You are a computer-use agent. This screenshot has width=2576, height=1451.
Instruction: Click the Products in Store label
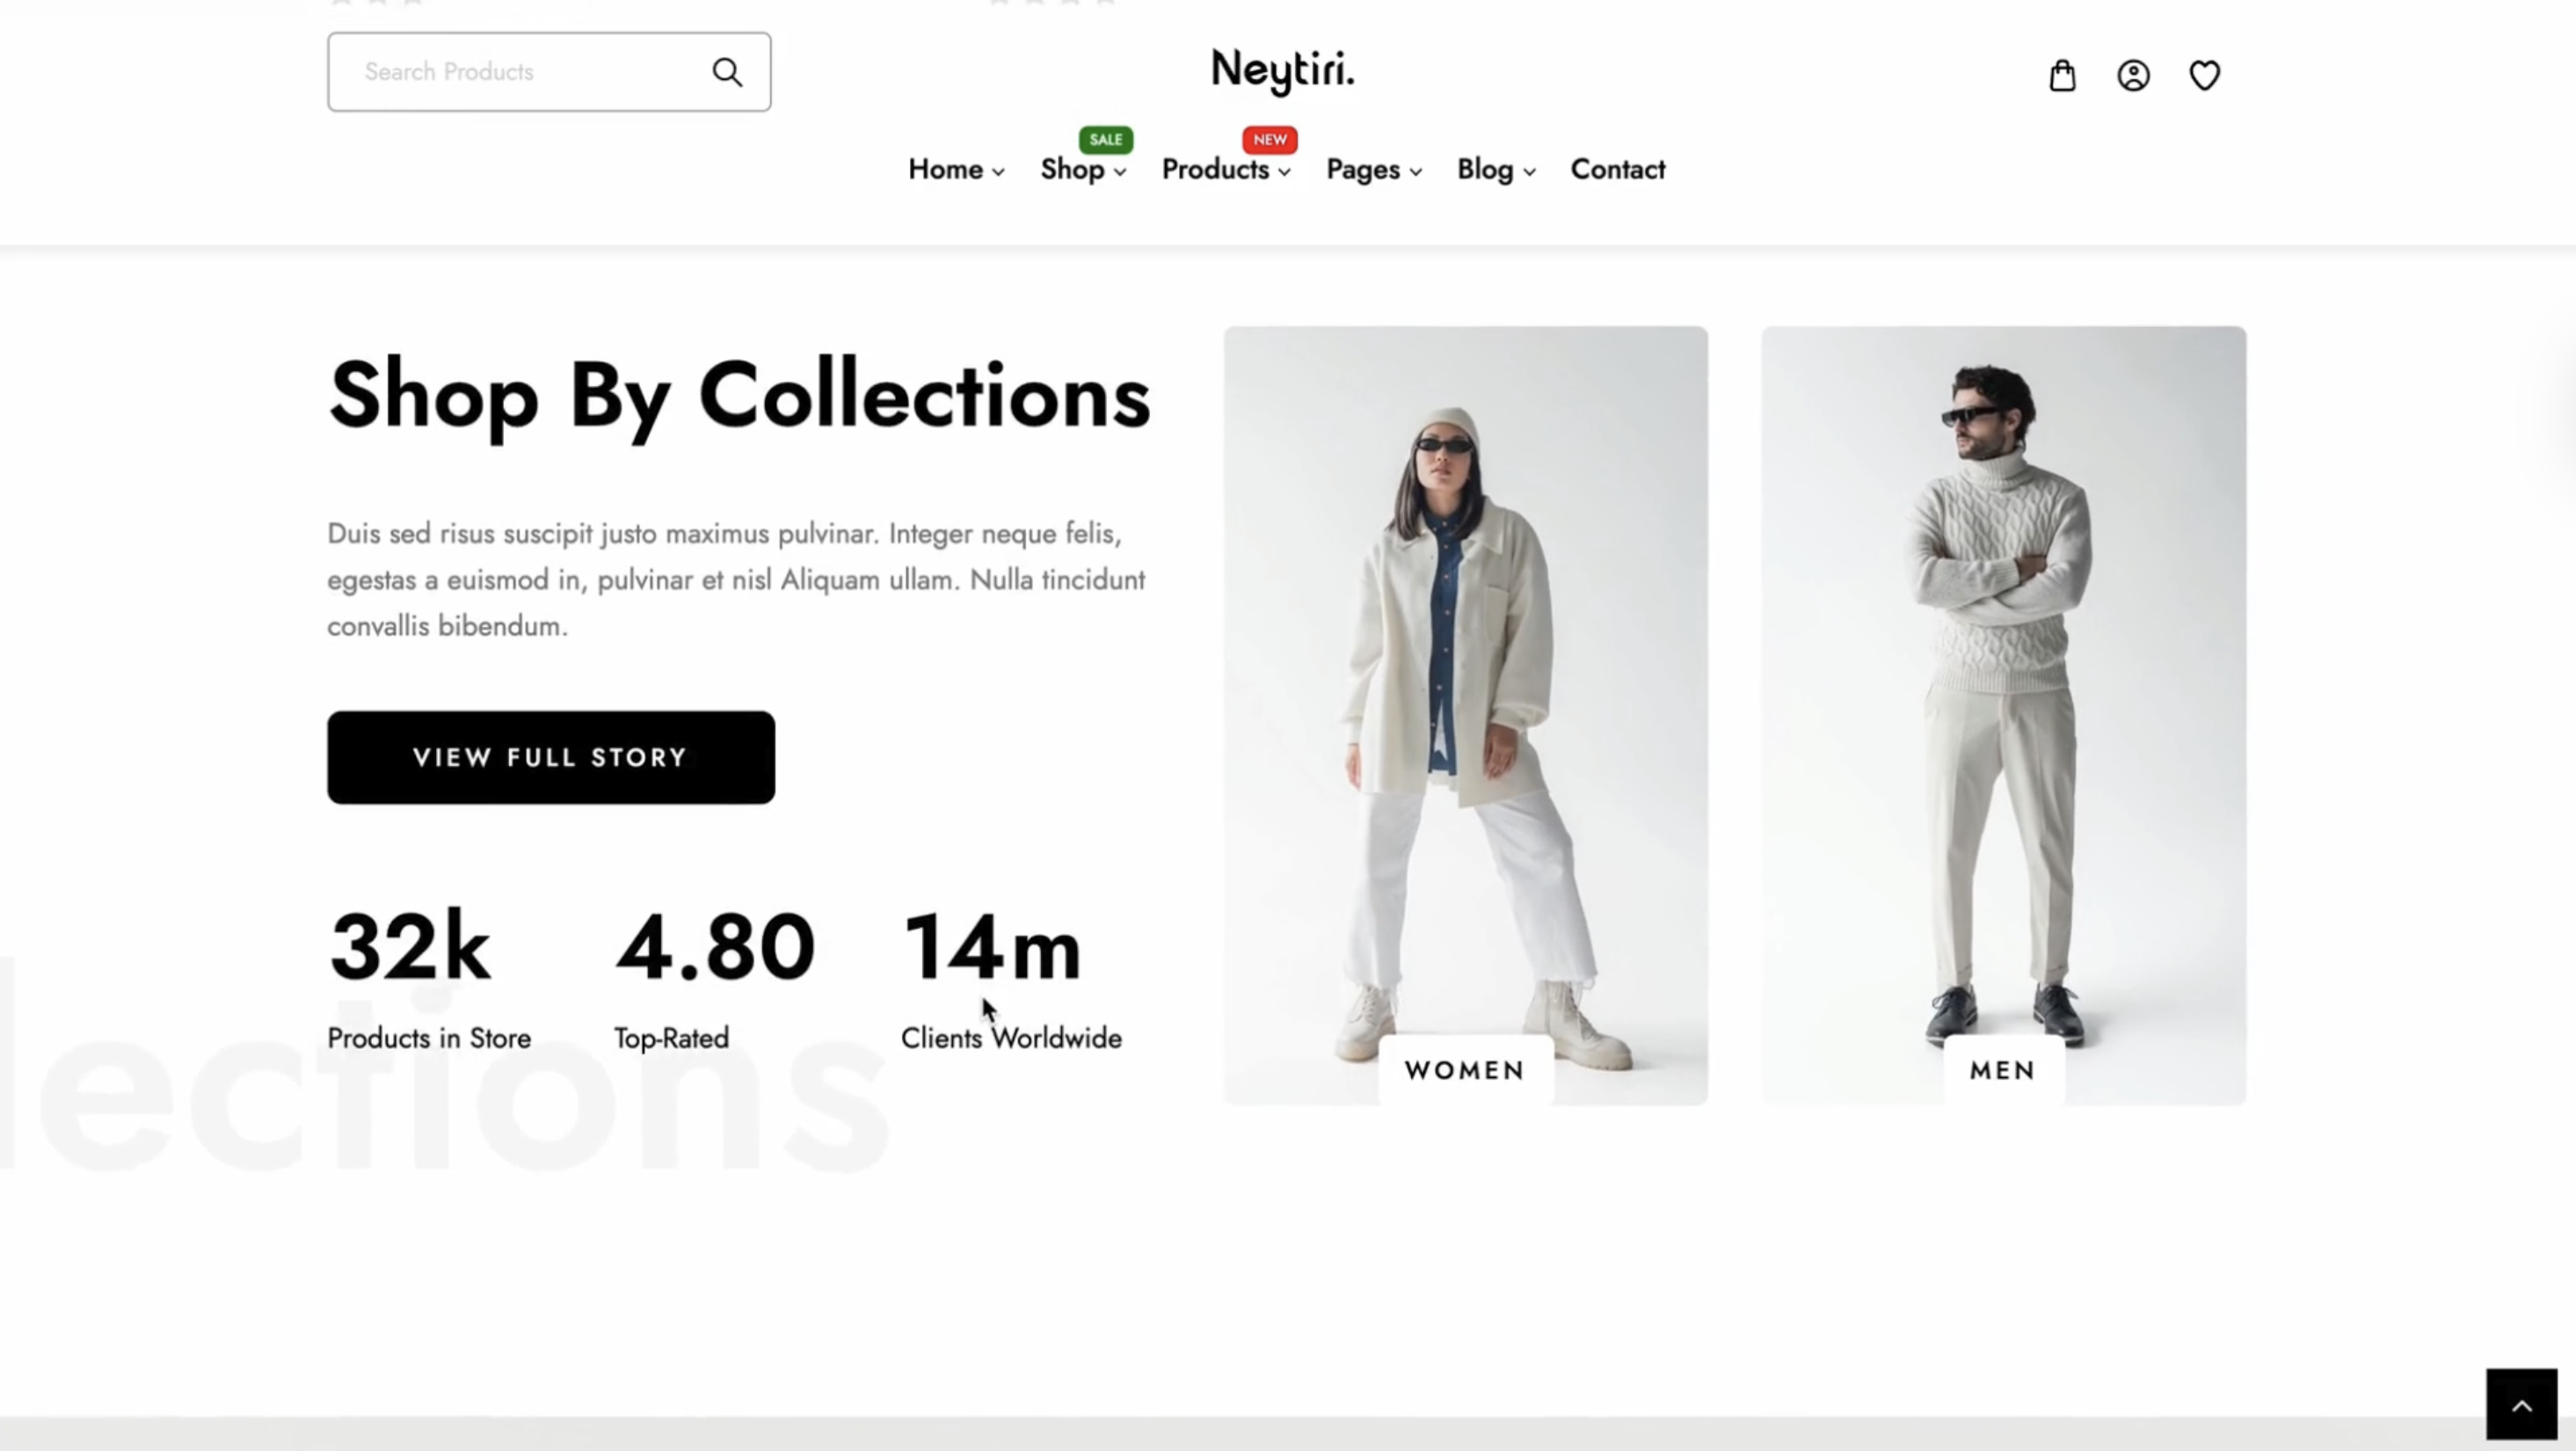(x=429, y=1038)
